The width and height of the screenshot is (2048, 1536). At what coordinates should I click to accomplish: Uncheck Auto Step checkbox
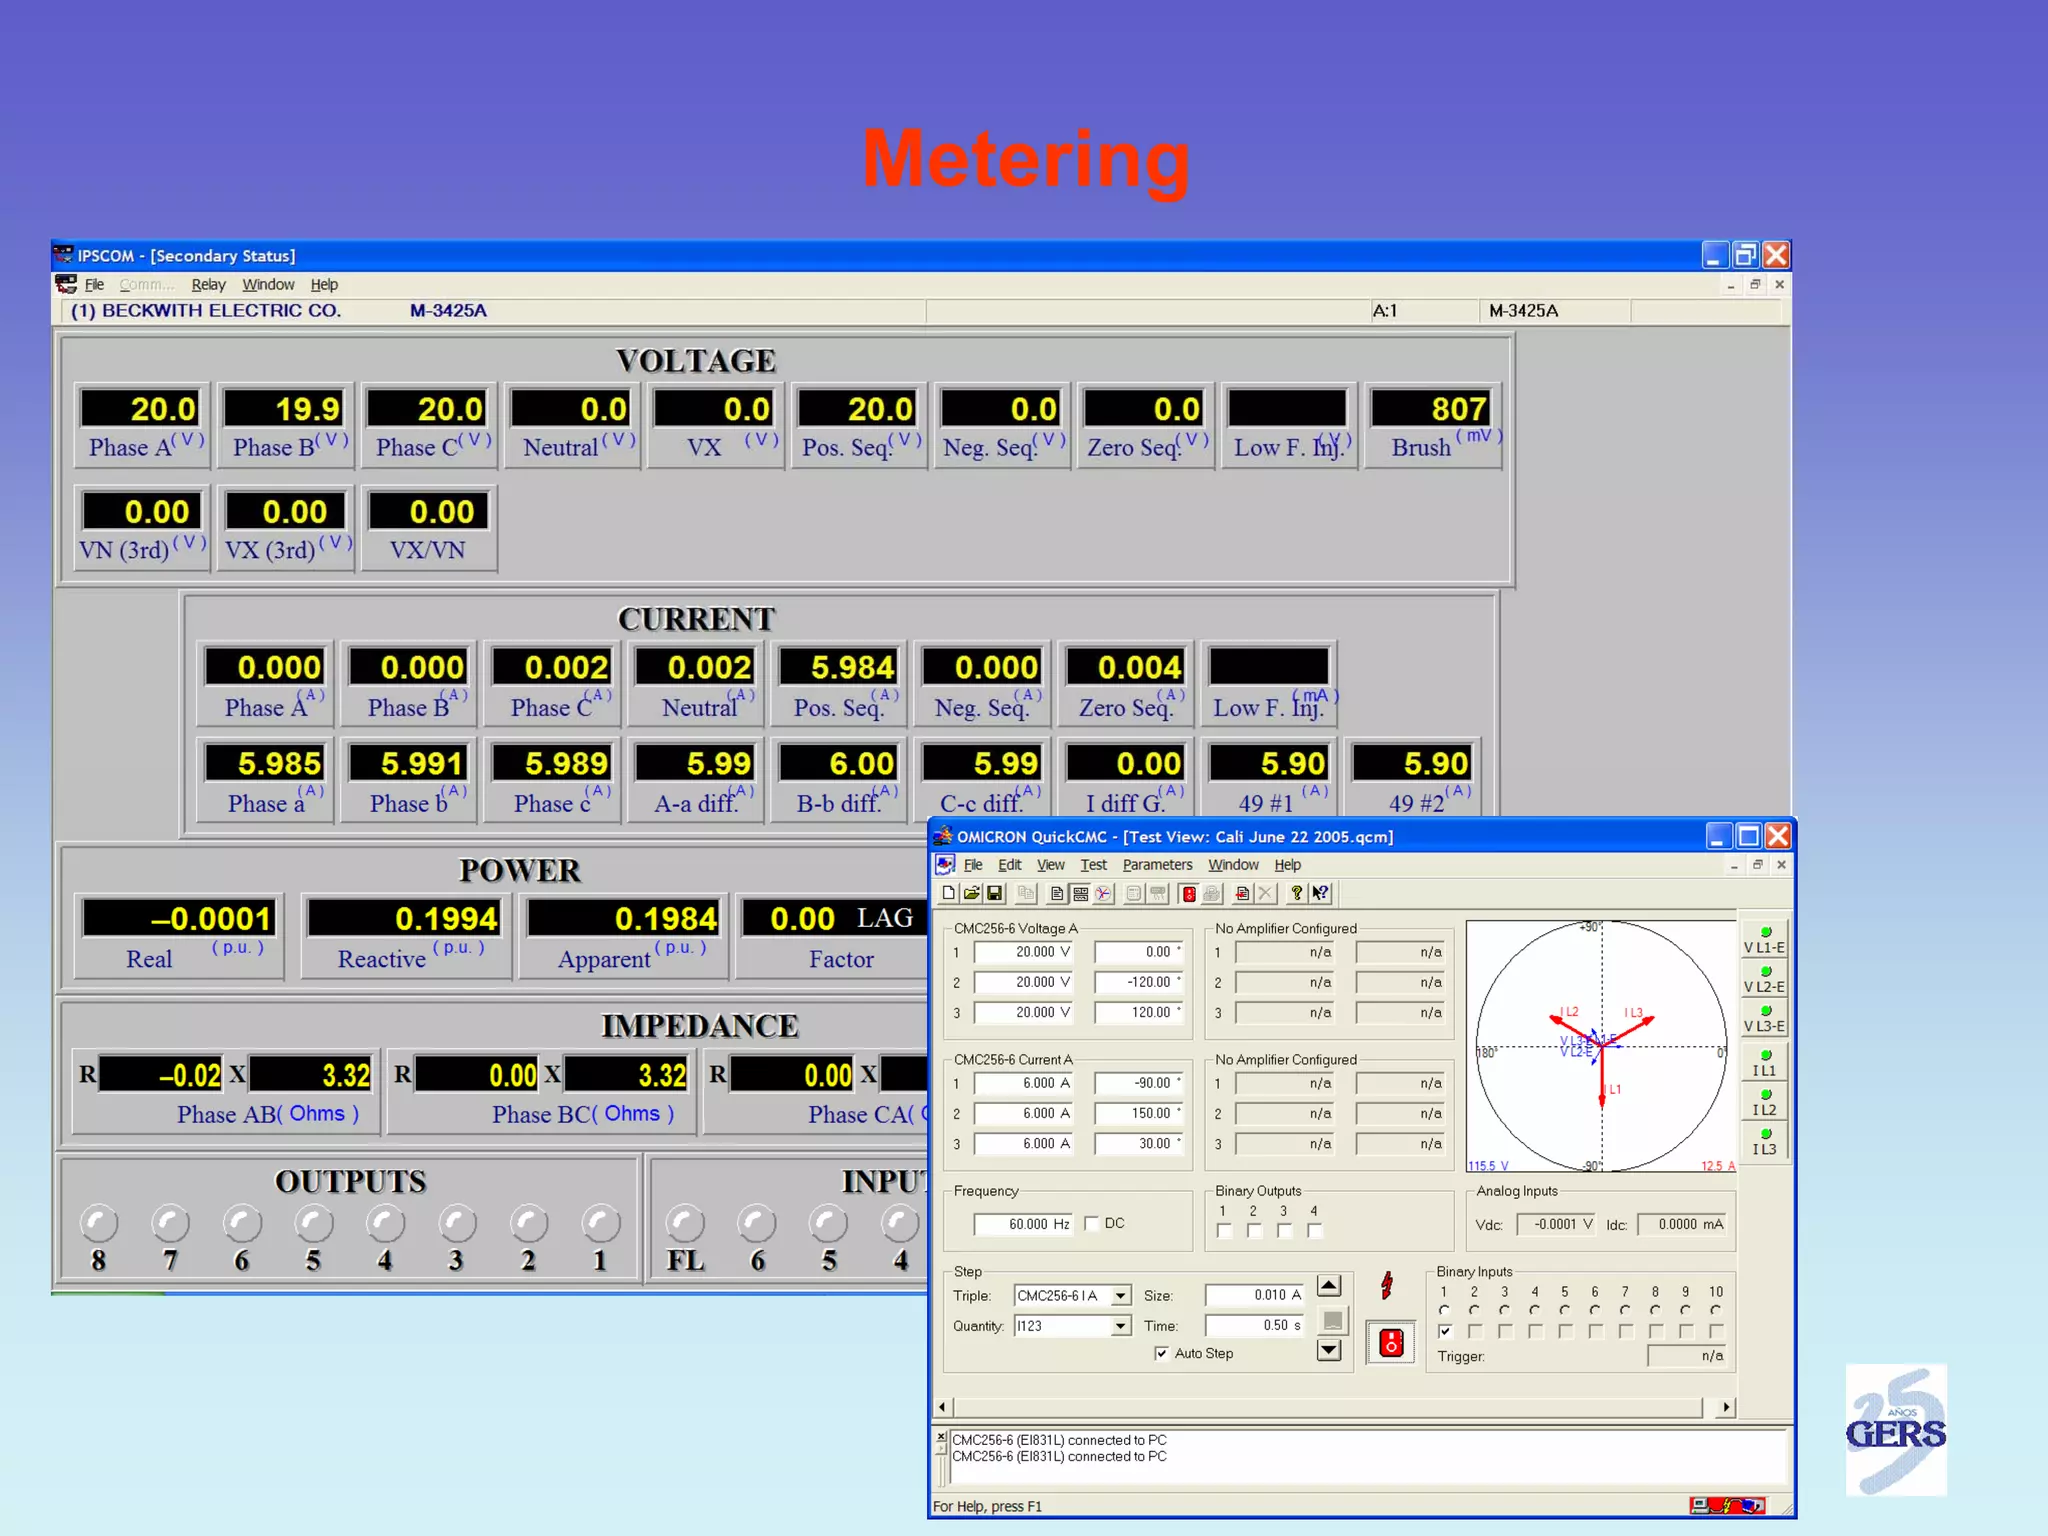click(x=1162, y=1353)
